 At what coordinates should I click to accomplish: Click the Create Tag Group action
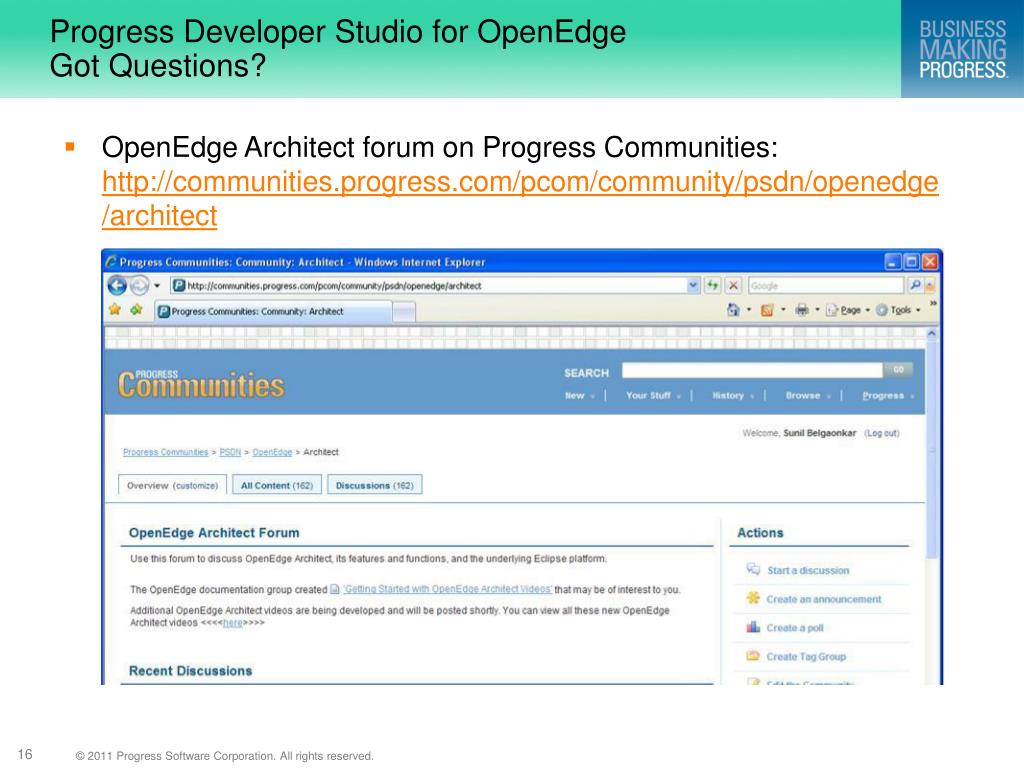806,656
